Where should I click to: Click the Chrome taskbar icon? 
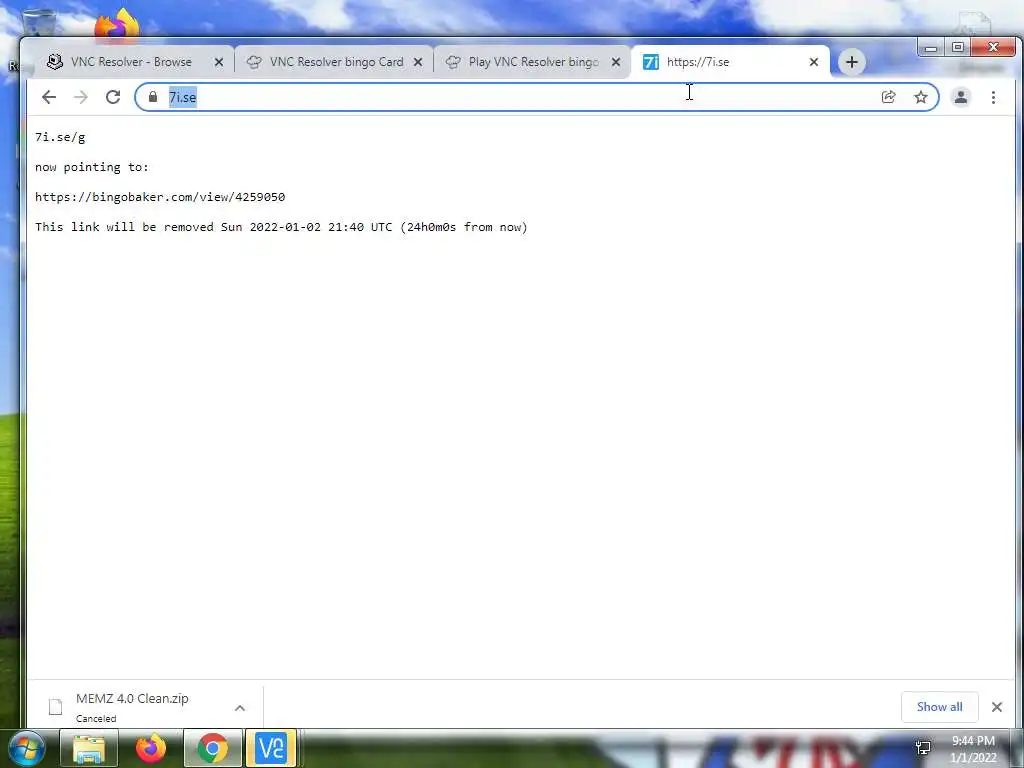[212, 748]
